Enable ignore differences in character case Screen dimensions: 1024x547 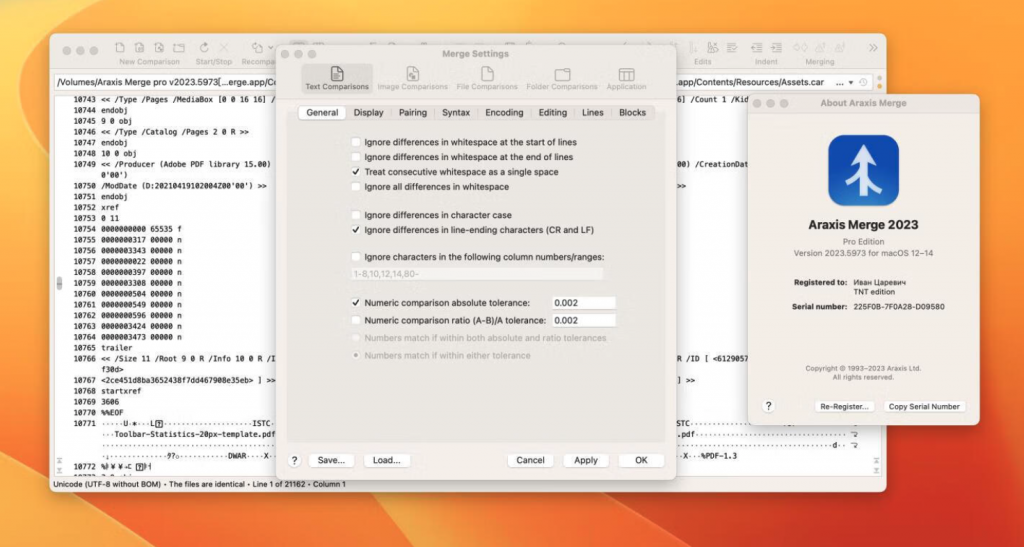tap(356, 215)
